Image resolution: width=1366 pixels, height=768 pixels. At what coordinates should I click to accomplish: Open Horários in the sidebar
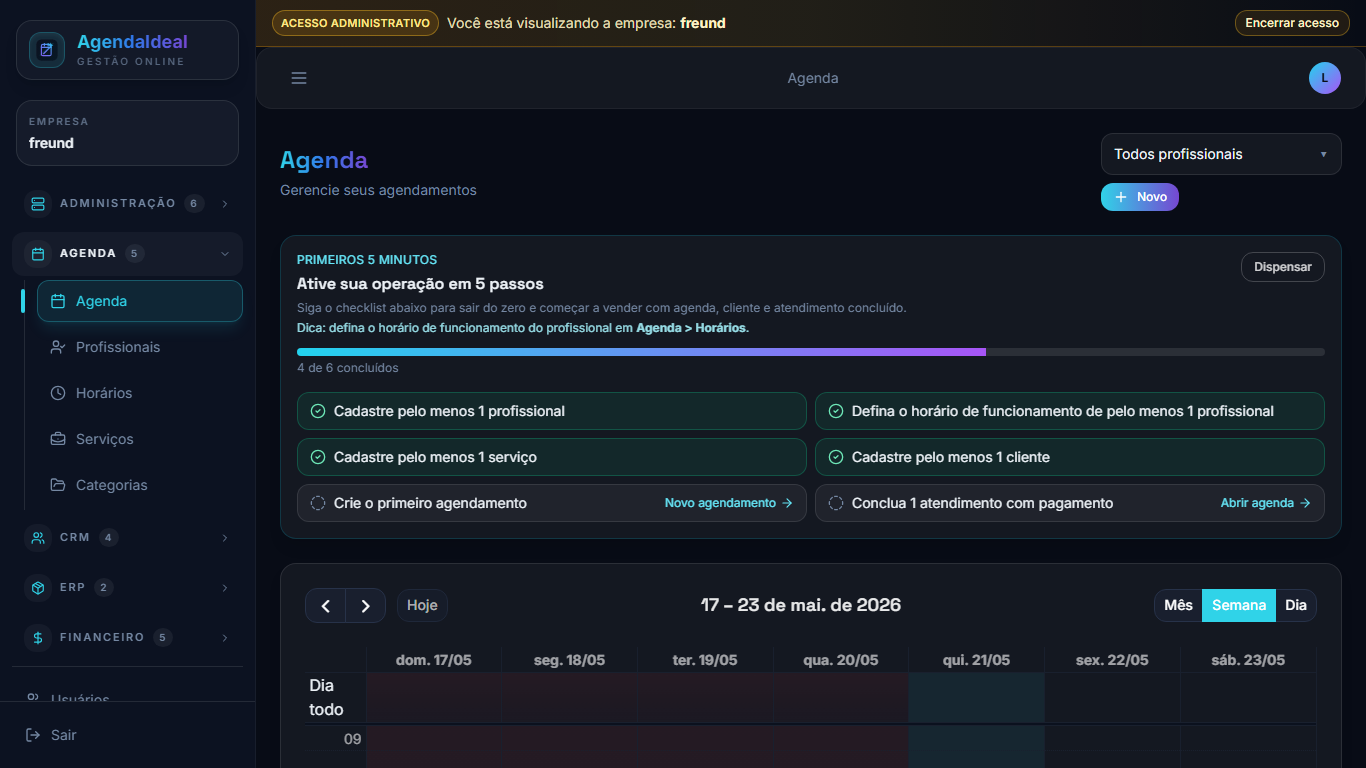coord(140,393)
